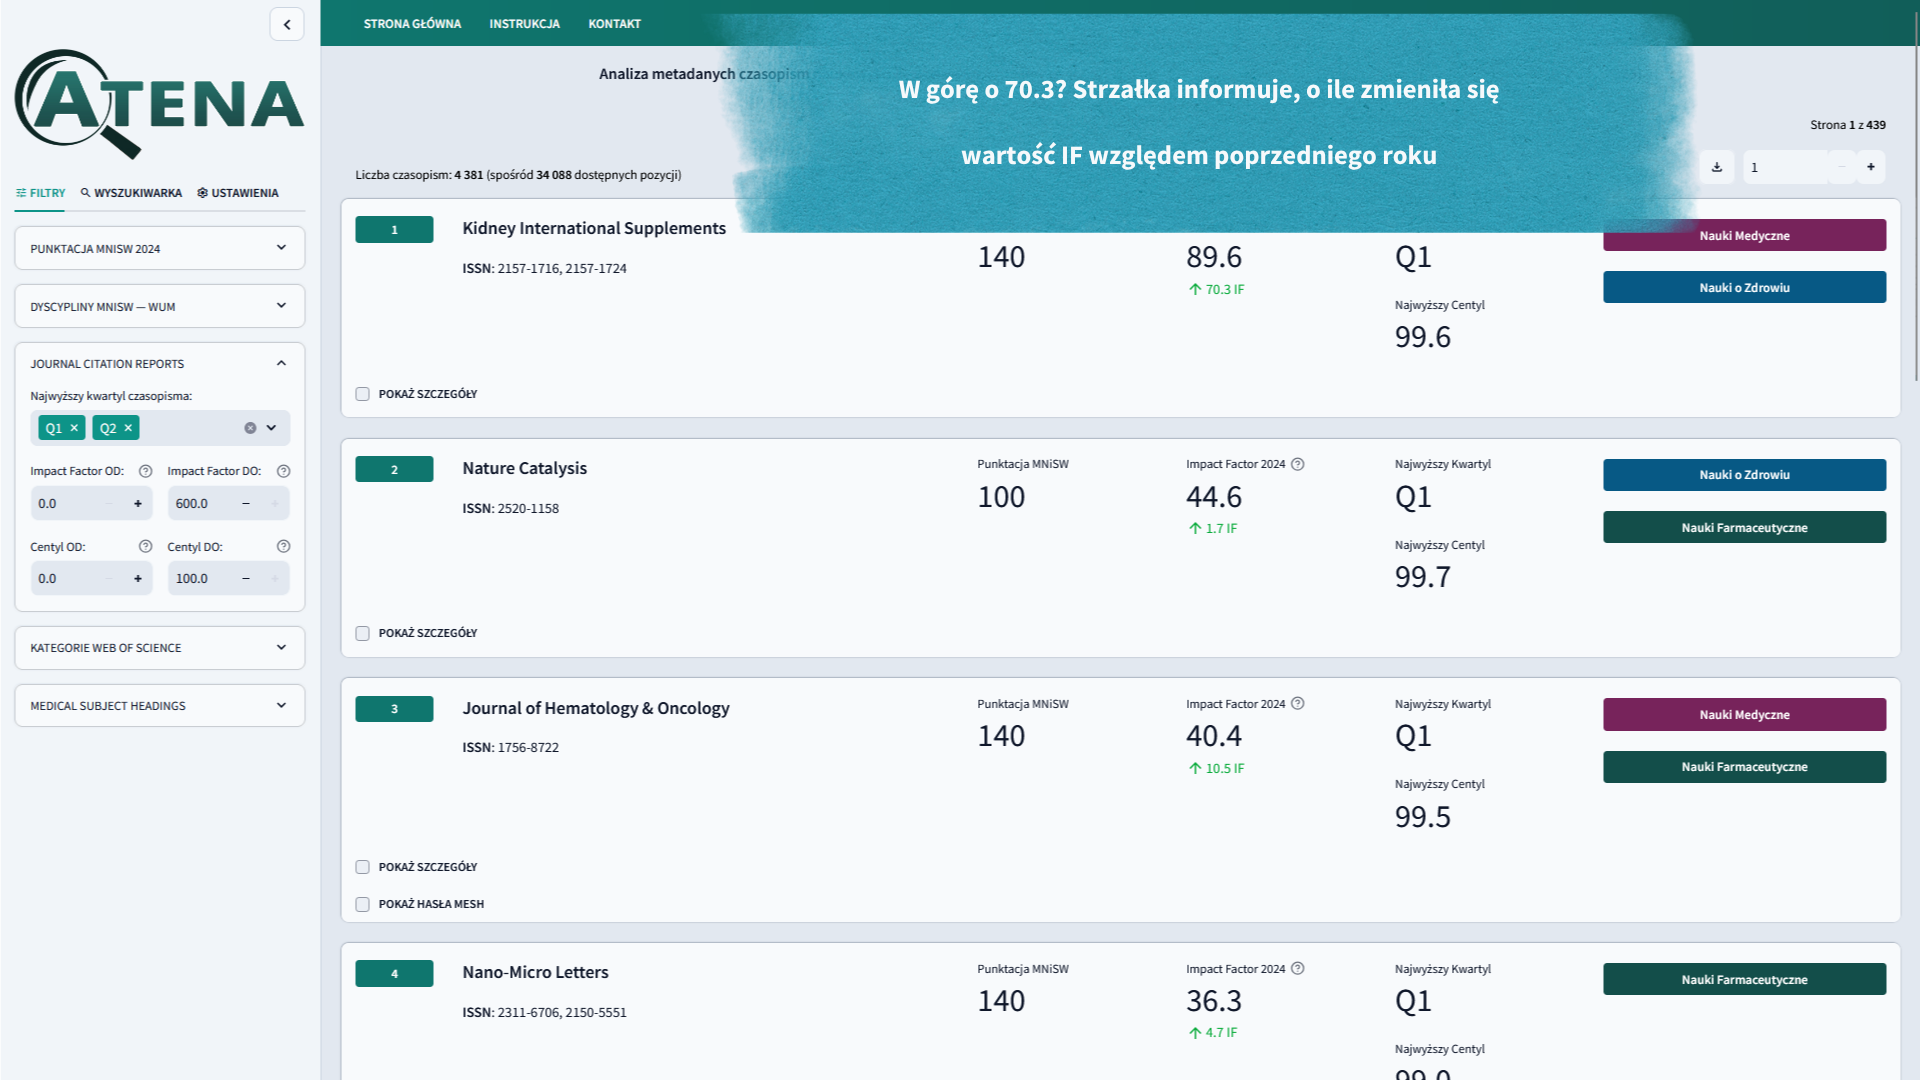
Task: Open Impact Factor 2024 help for Nano-Micro Letters
Action: (x=1297, y=968)
